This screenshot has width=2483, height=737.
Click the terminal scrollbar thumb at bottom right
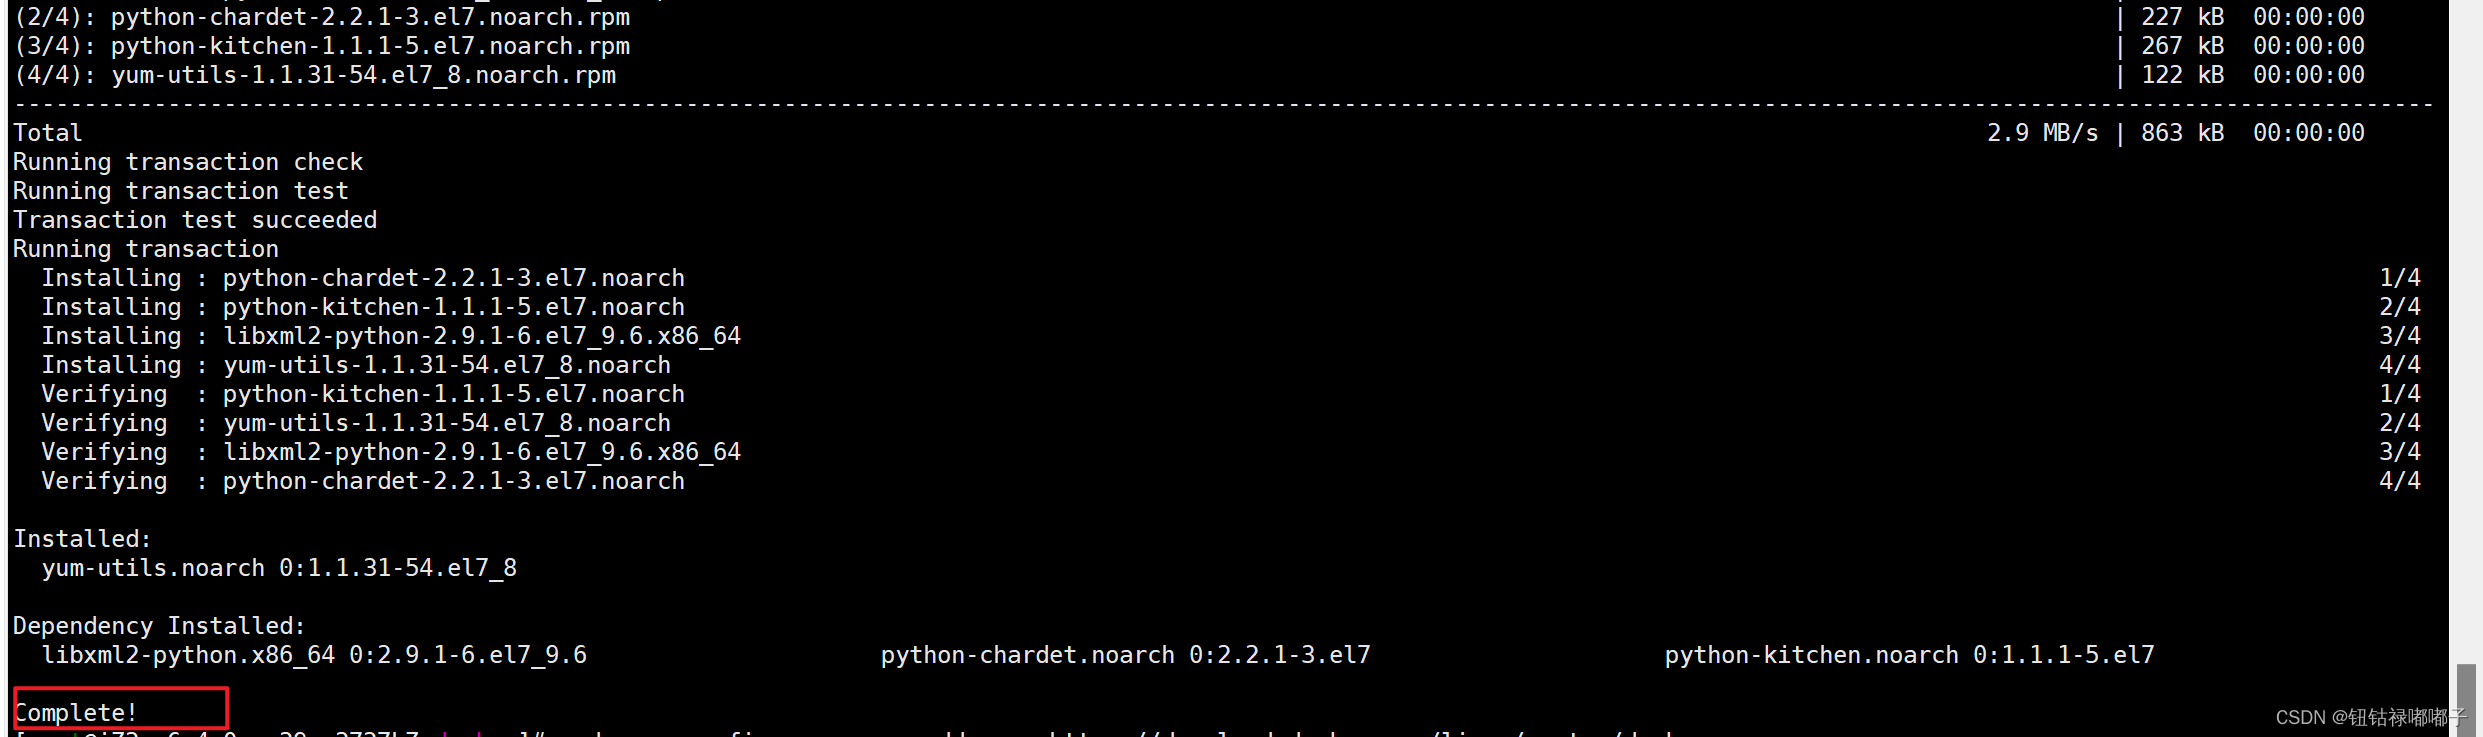tap(2466, 700)
